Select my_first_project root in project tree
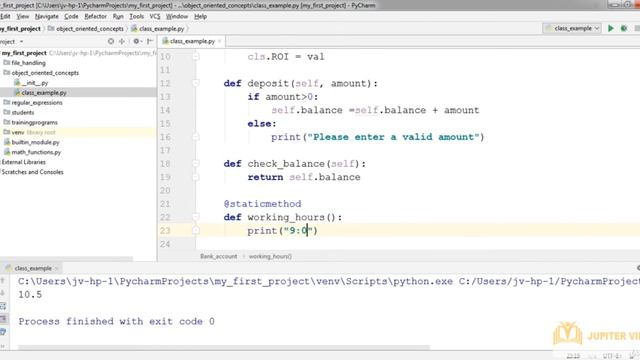This screenshot has width=640, height=360. click(24, 53)
